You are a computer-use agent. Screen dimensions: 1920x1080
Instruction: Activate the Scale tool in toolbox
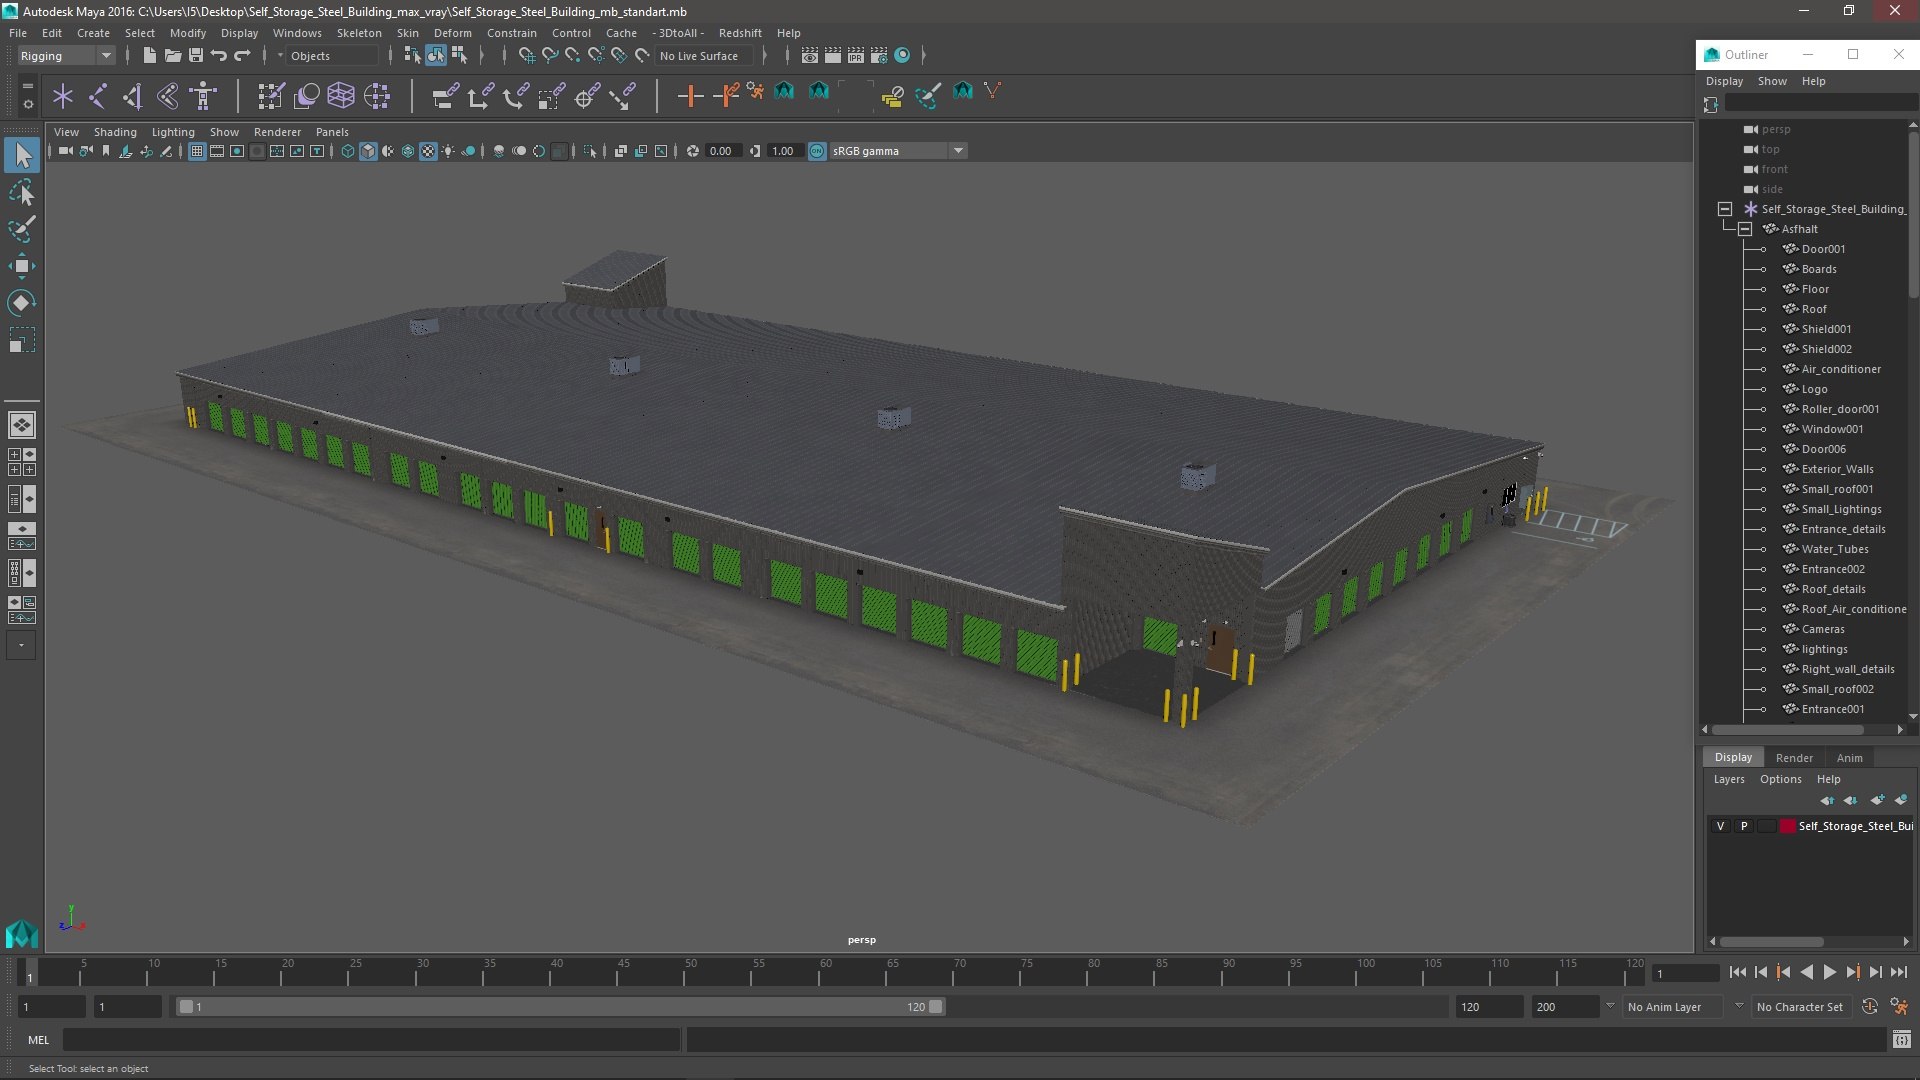[22, 340]
